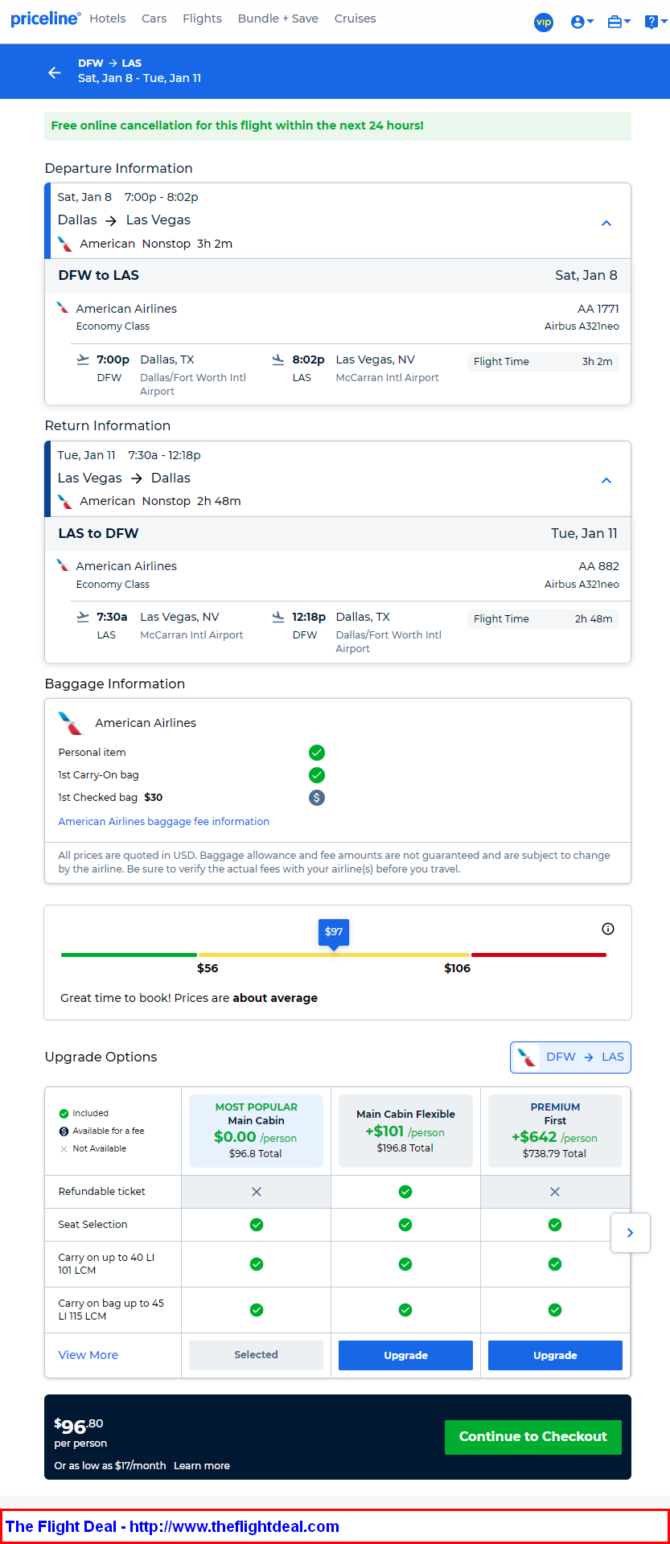Upgrade to Main Cabin Flexible
Screen dimensions: 670x1544
click(405, 1355)
